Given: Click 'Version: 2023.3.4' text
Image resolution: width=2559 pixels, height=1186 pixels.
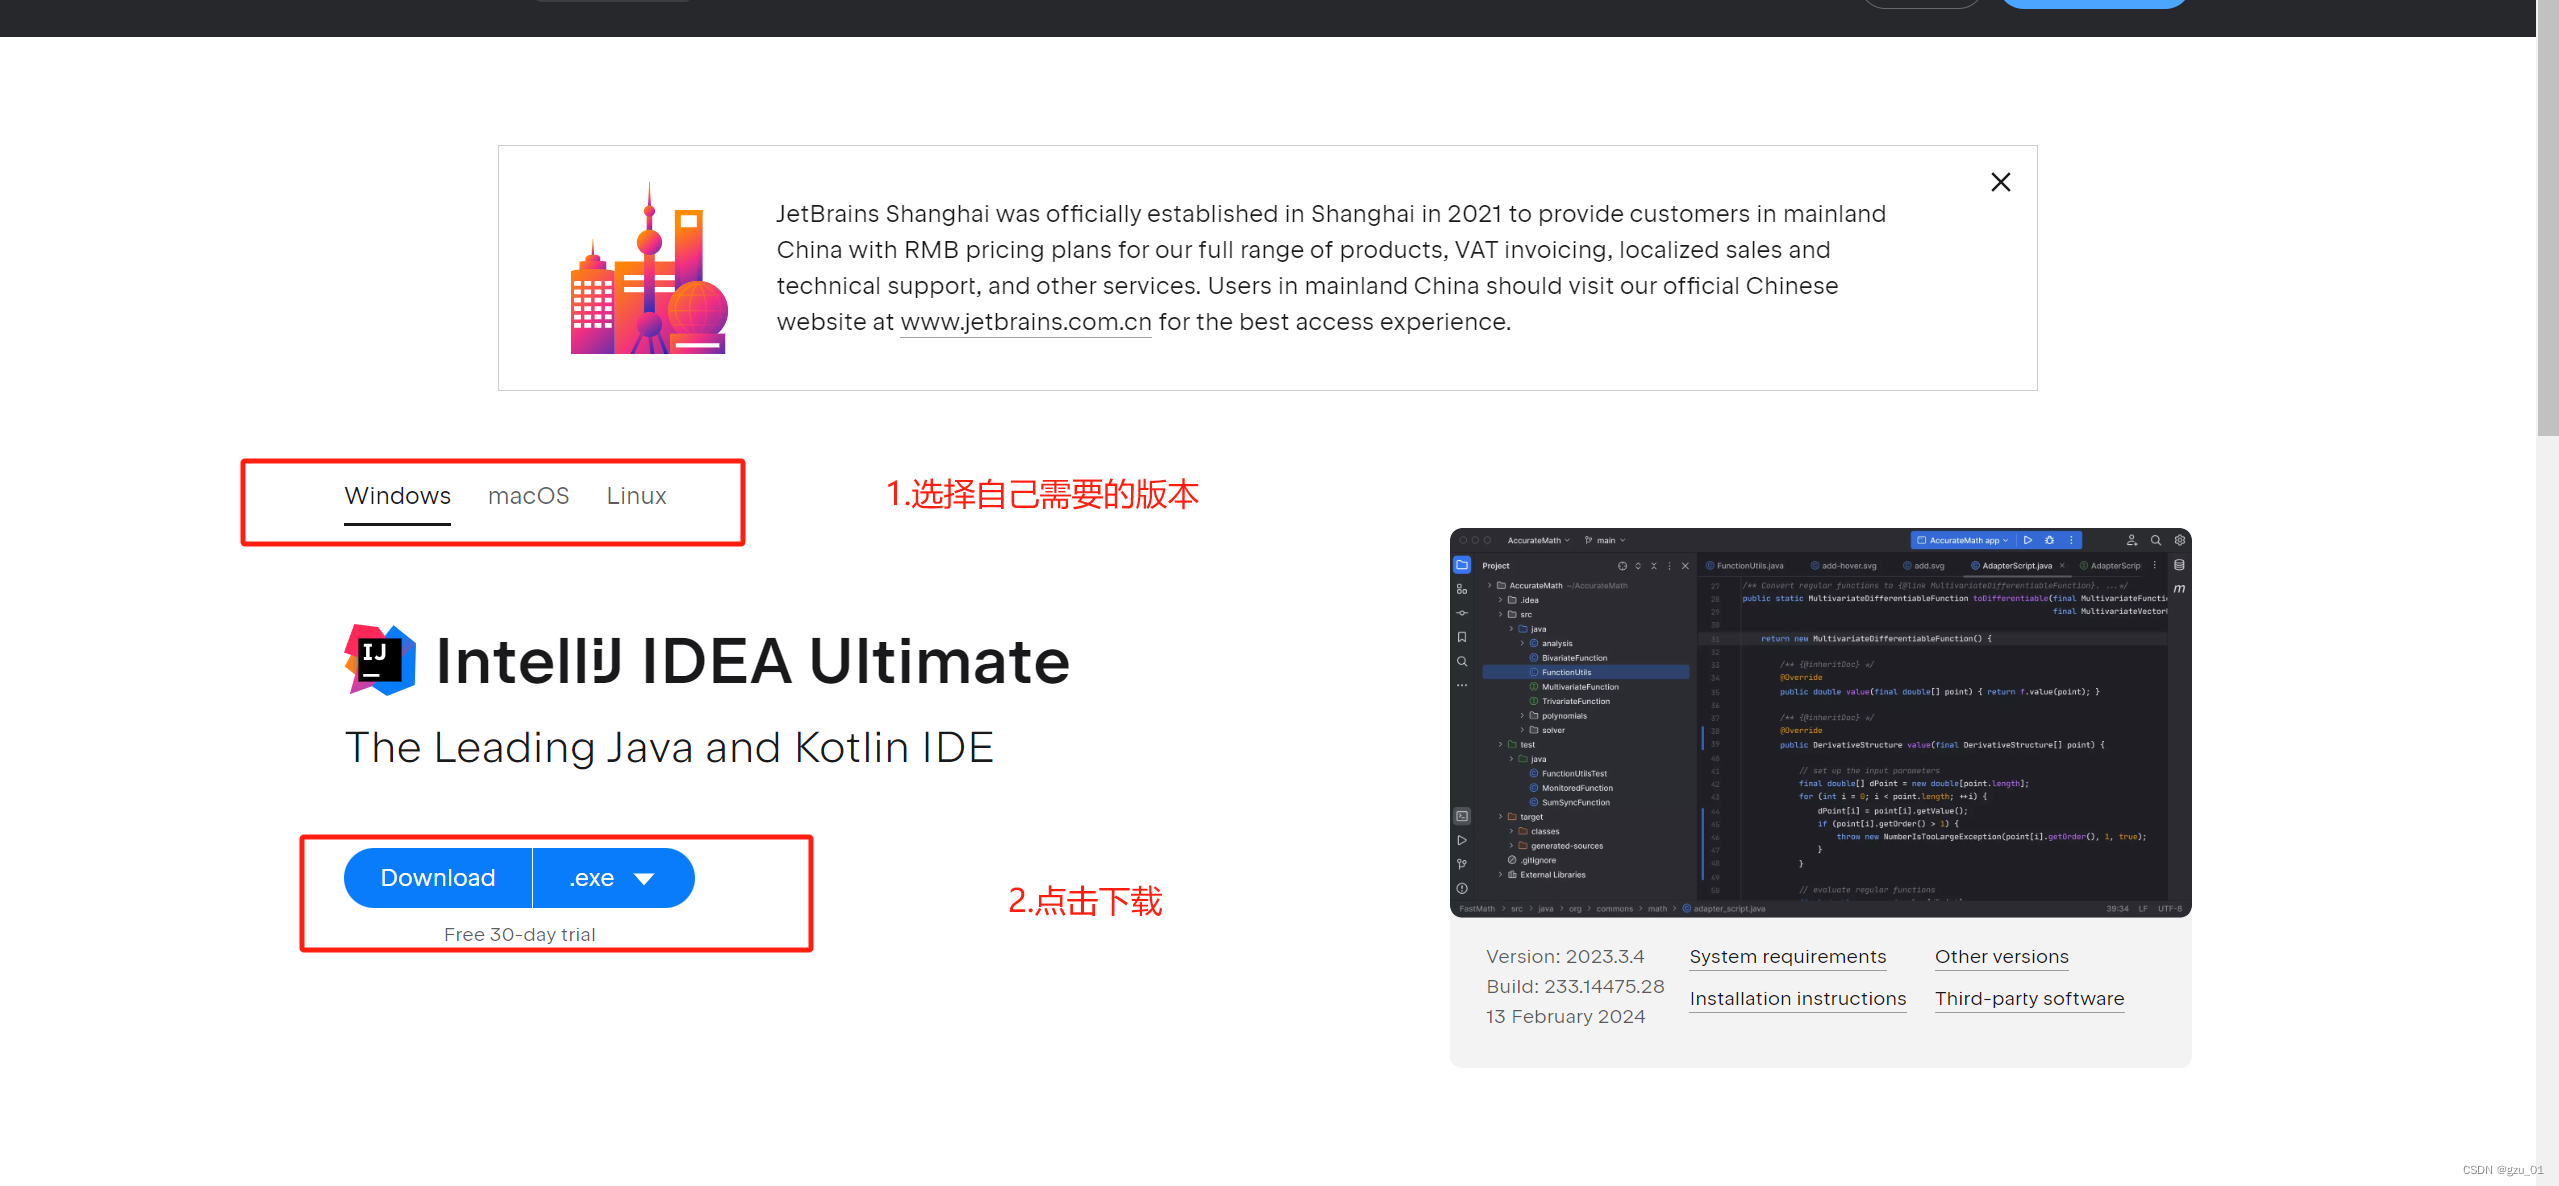Looking at the screenshot, I should [1565, 957].
